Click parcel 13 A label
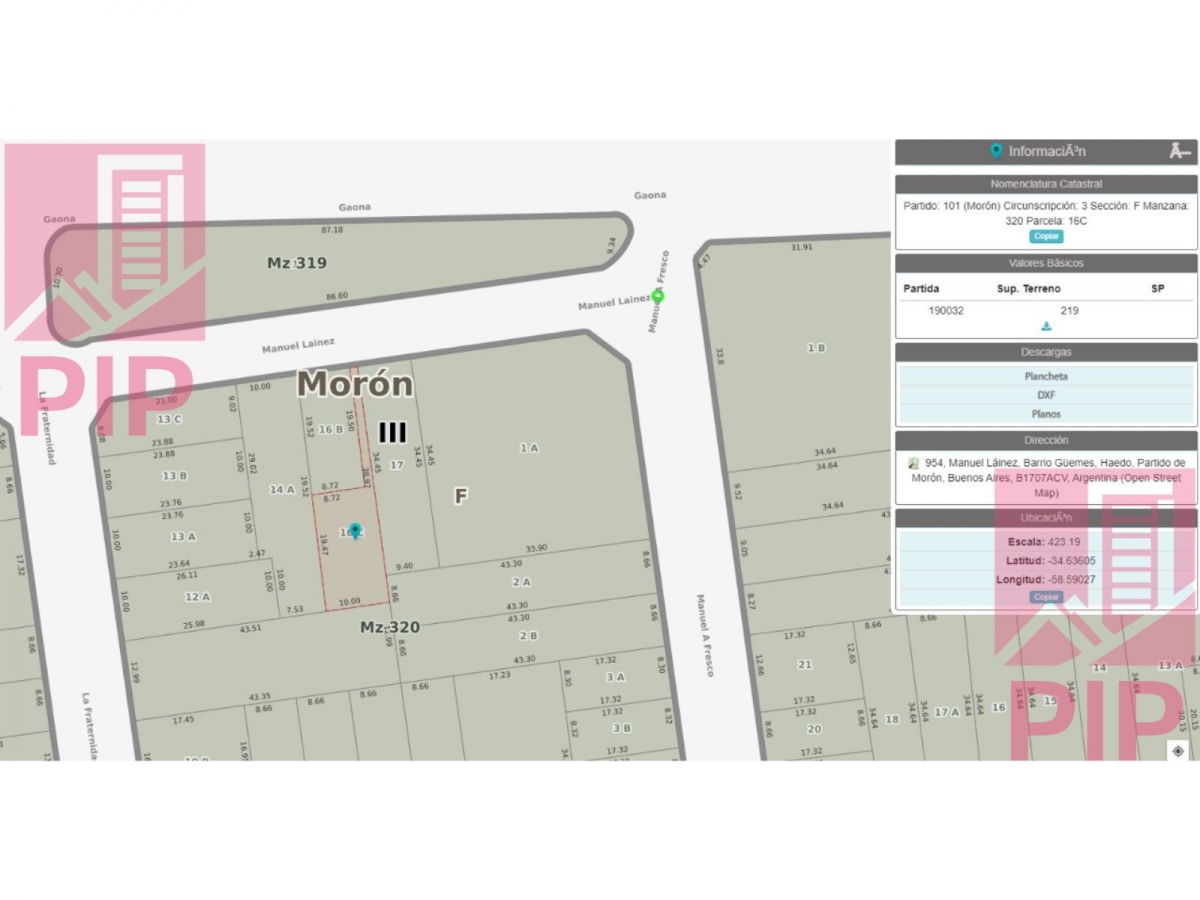This screenshot has width=1200, height=900. 183,536
